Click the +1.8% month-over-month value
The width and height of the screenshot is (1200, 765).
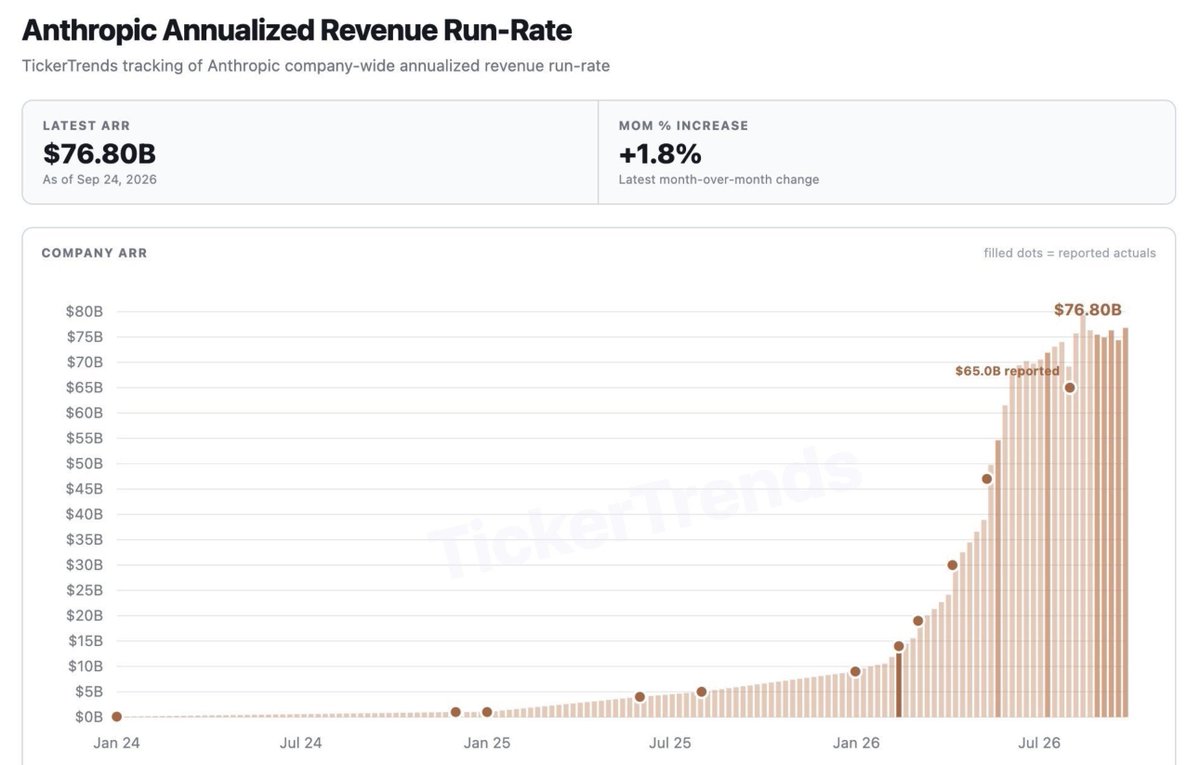point(660,153)
